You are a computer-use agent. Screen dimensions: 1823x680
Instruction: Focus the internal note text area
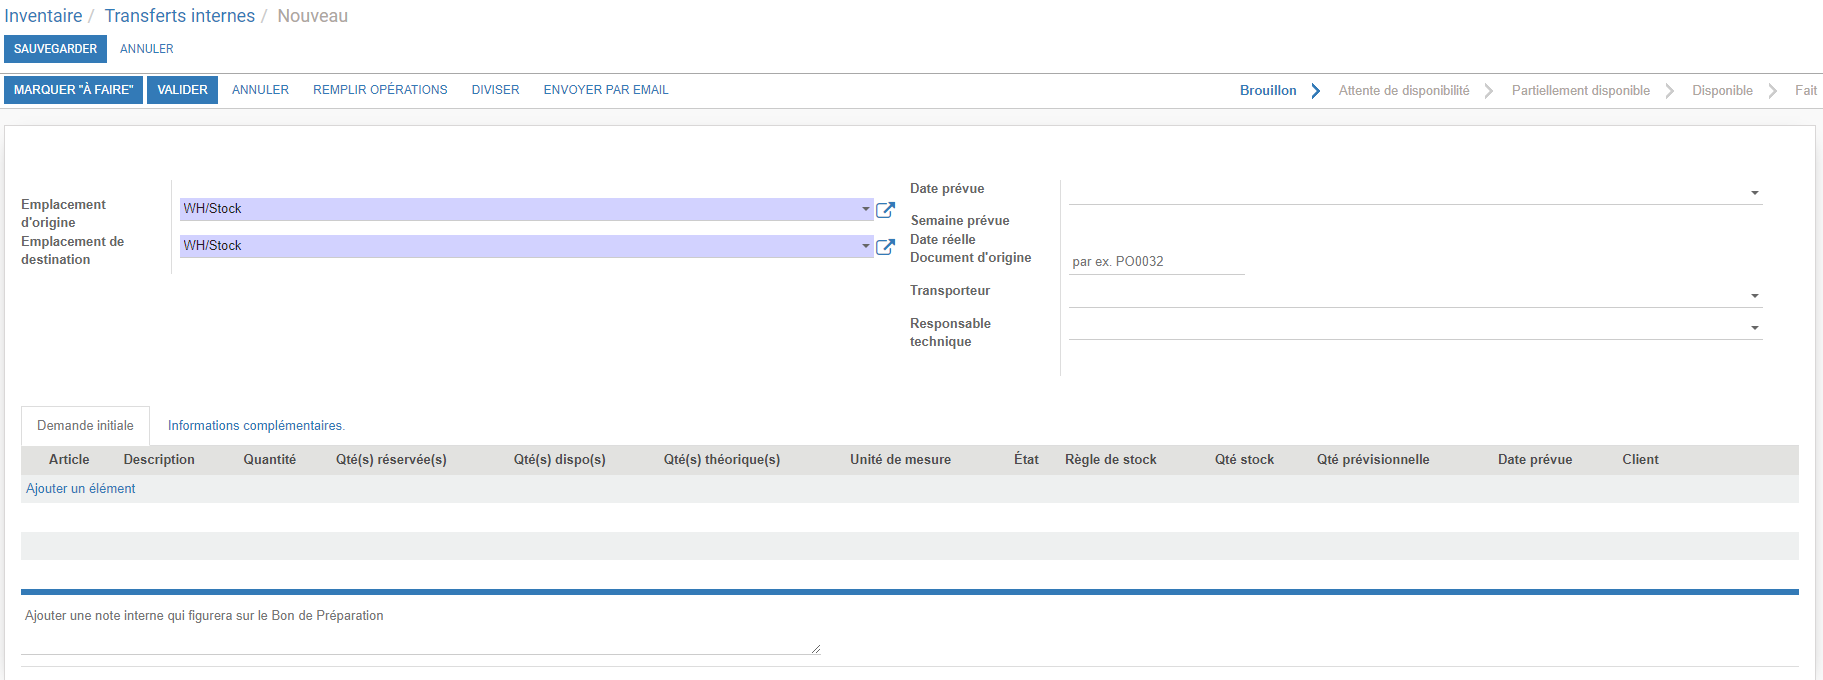point(421,629)
